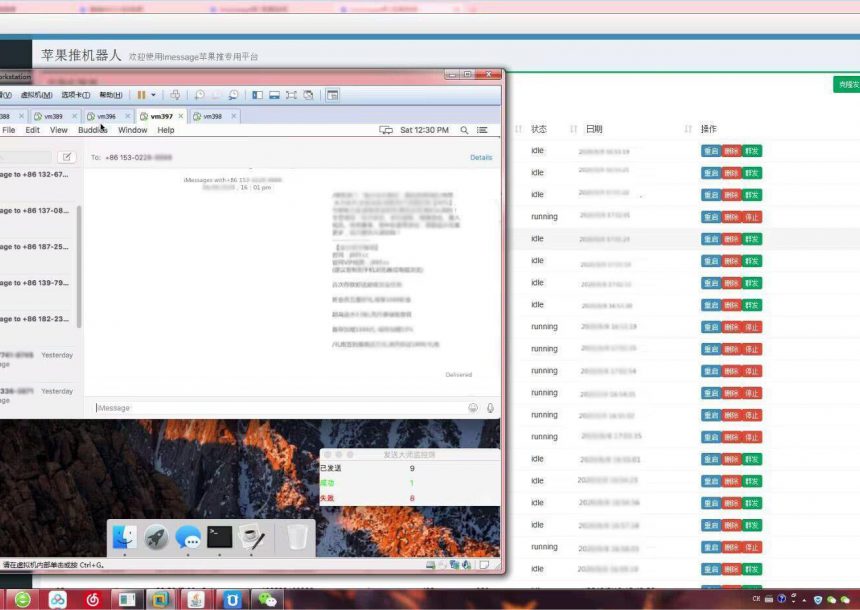This screenshot has width=860, height=610.
Task: Close the vm389 tab
Action: 75,116
